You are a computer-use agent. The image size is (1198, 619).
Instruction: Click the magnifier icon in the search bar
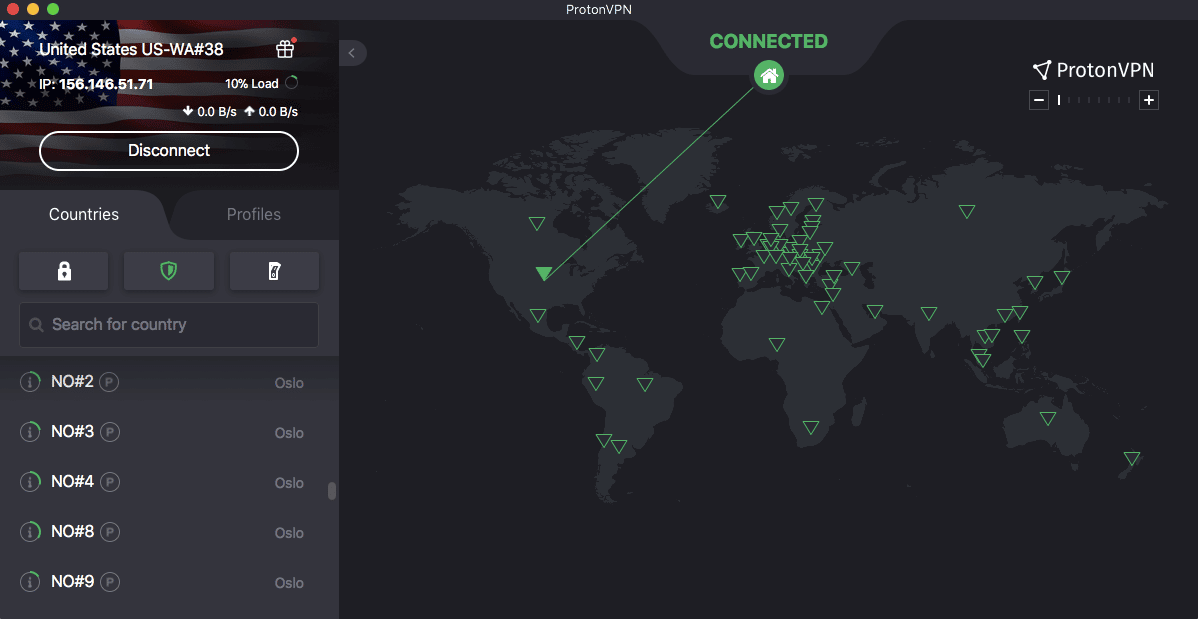[35, 324]
